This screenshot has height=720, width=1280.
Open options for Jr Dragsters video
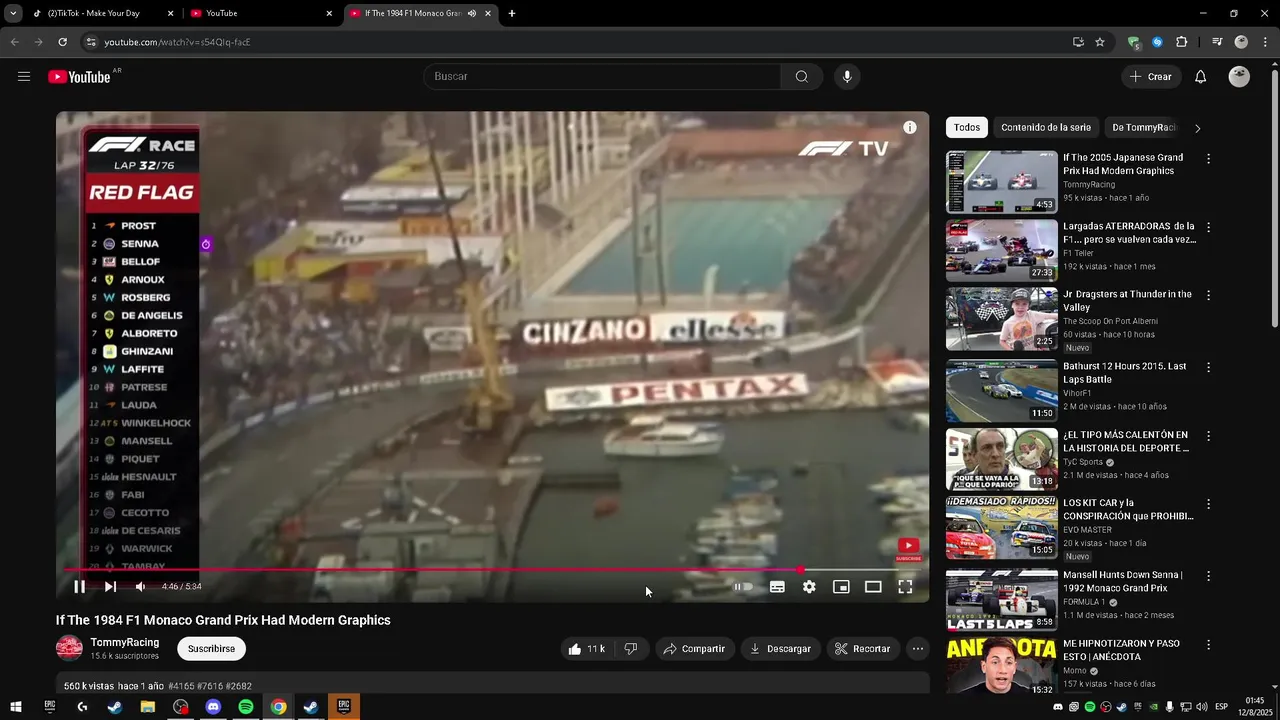(1208, 296)
